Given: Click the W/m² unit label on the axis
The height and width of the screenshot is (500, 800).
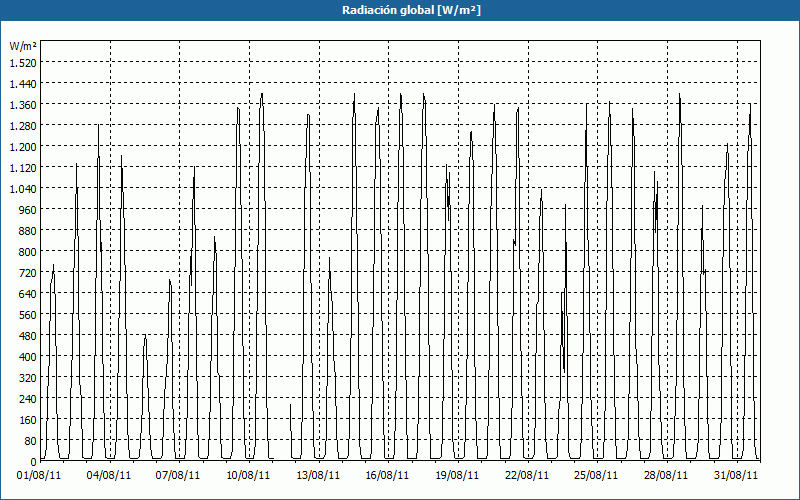Looking at the screenshot, I should pyautogui.click(x=23, y=46).
